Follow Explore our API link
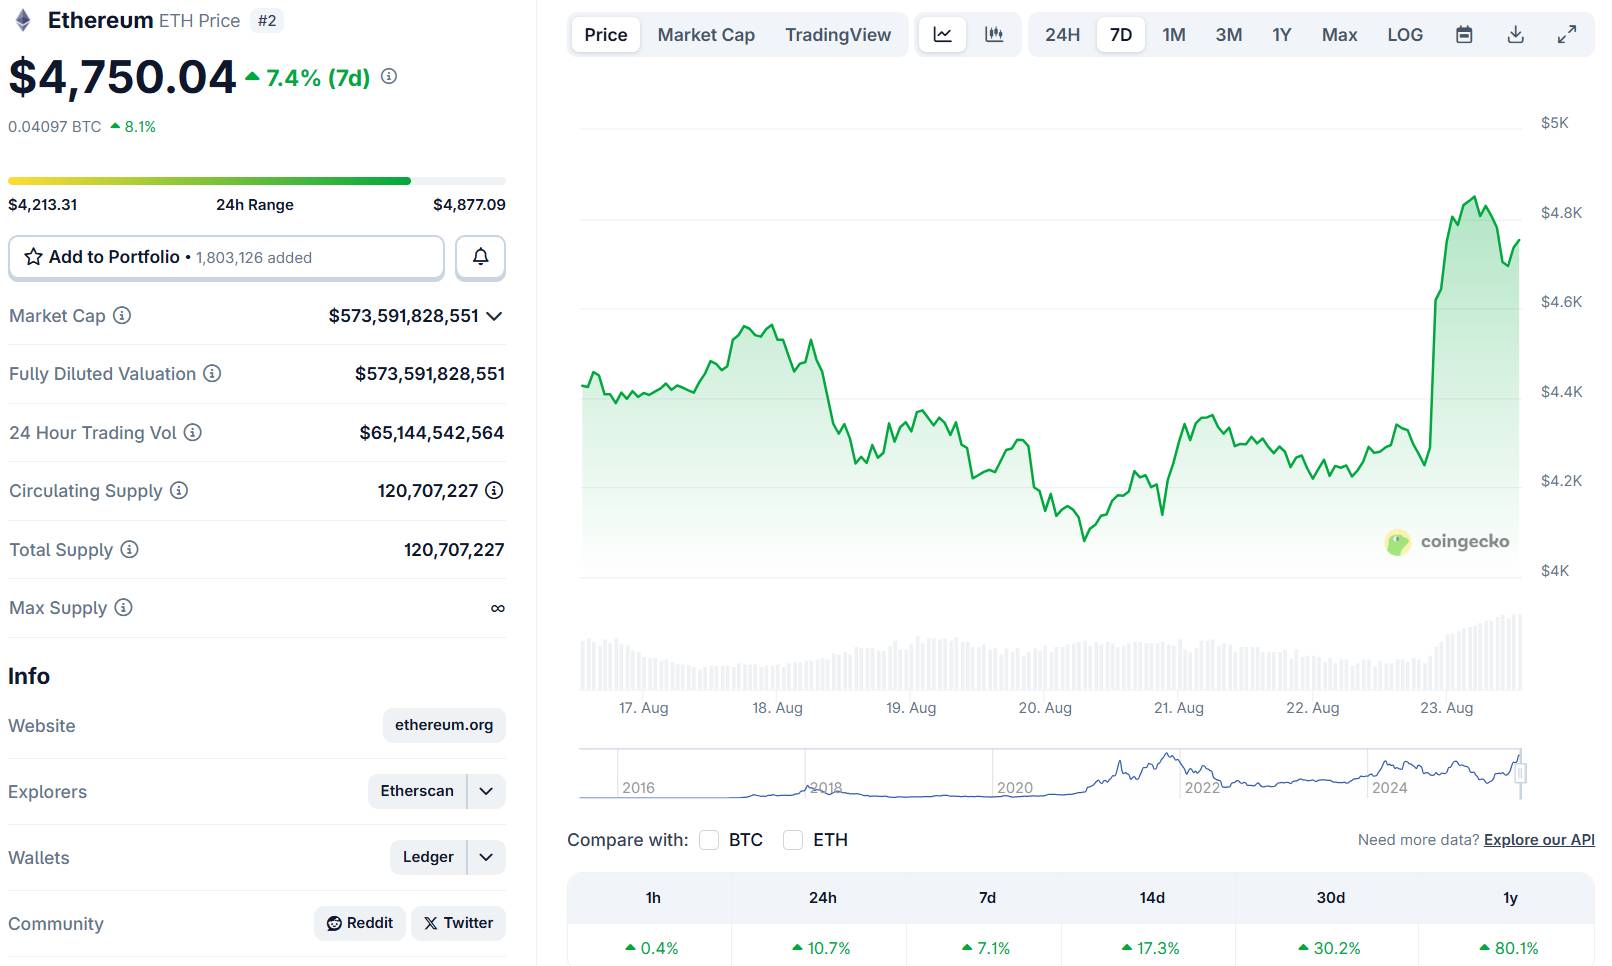 [1539, 840]
